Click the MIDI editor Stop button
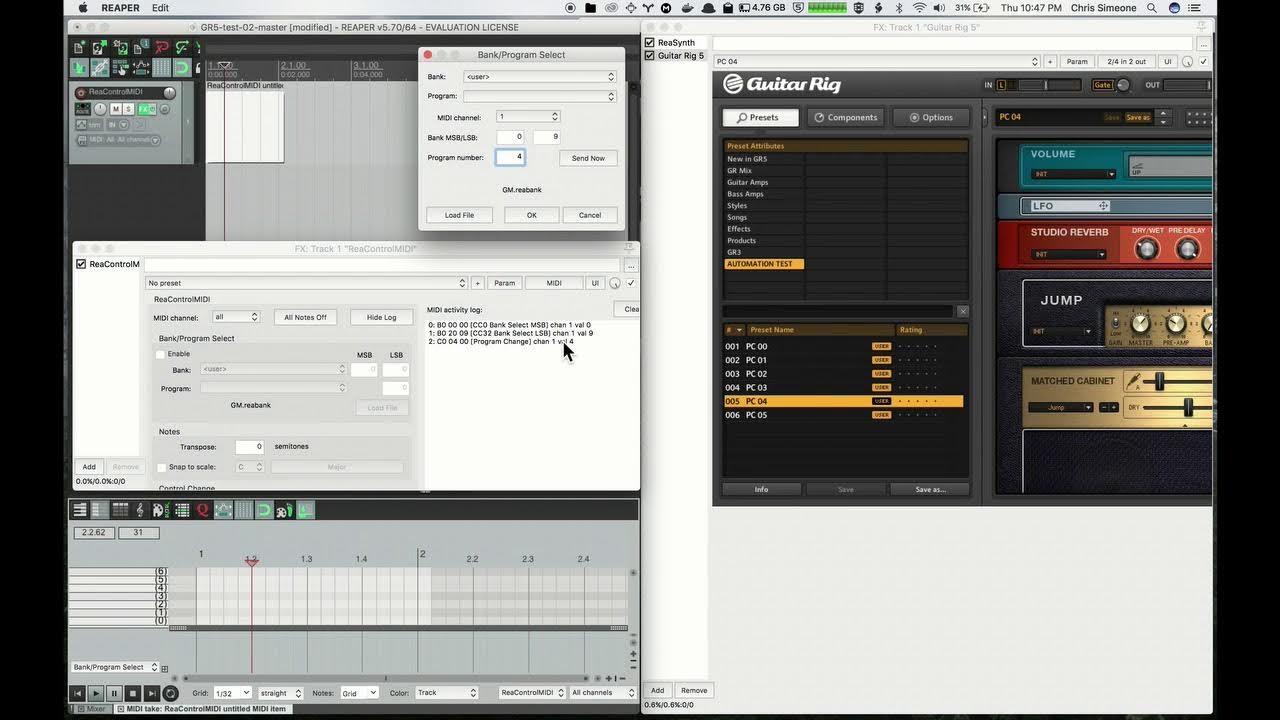 [133, 693]
